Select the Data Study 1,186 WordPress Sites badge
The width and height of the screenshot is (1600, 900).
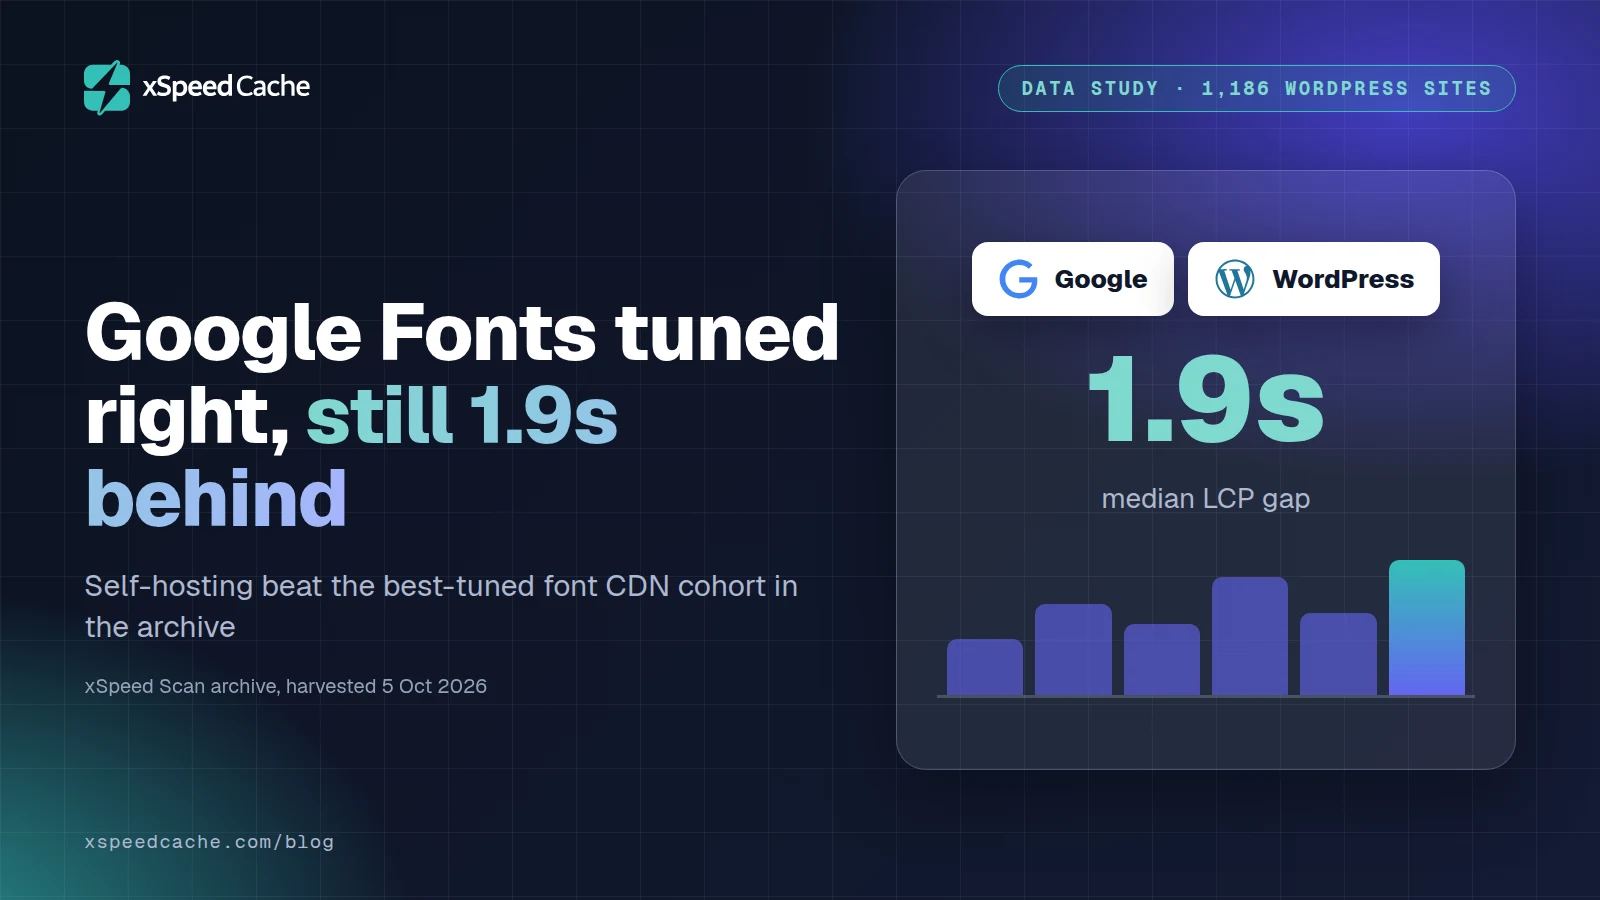point(1256,88)
